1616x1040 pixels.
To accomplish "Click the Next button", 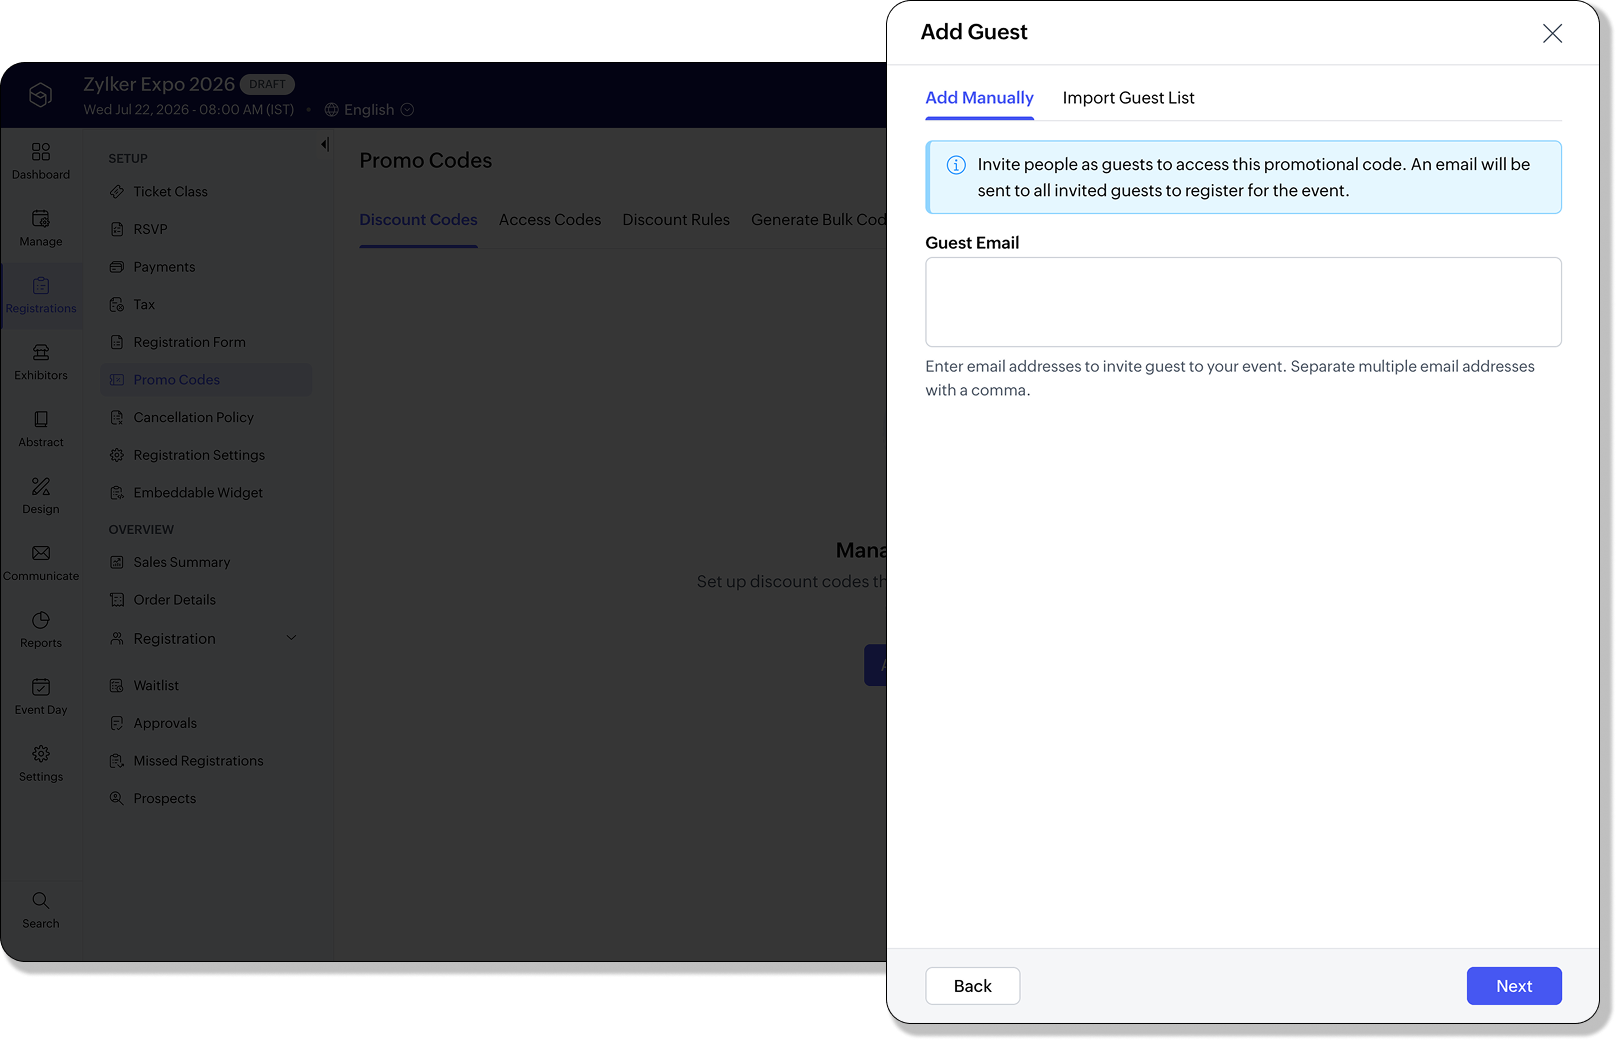I will [x=1514, y=986].
